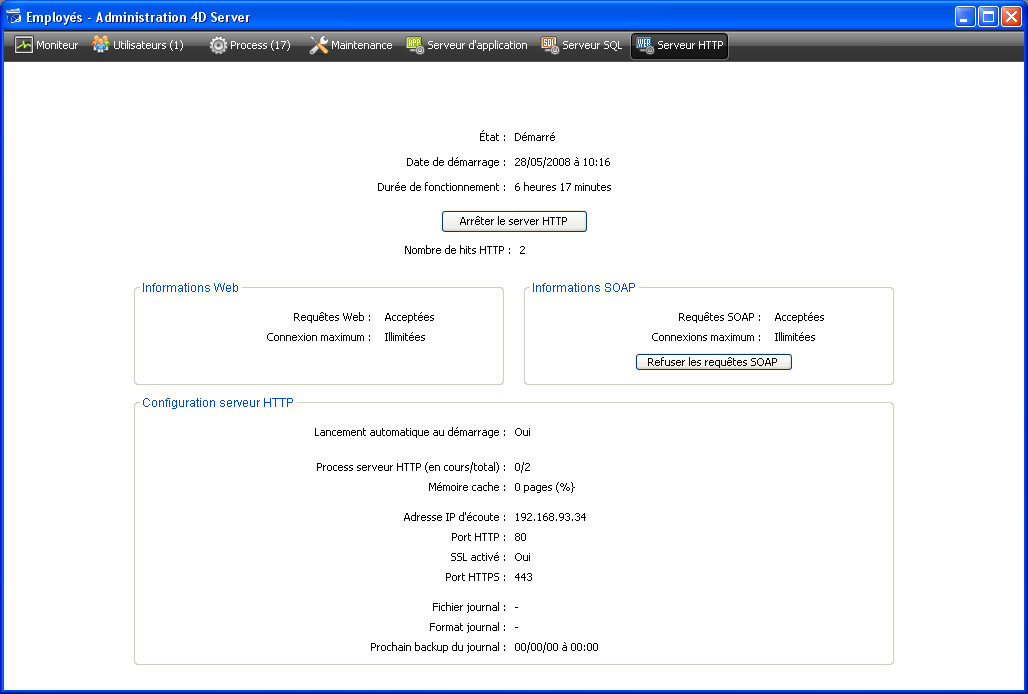Click the Nombre de hits HTTP label
Screen dimensions: 1028x694
point(457,250)
